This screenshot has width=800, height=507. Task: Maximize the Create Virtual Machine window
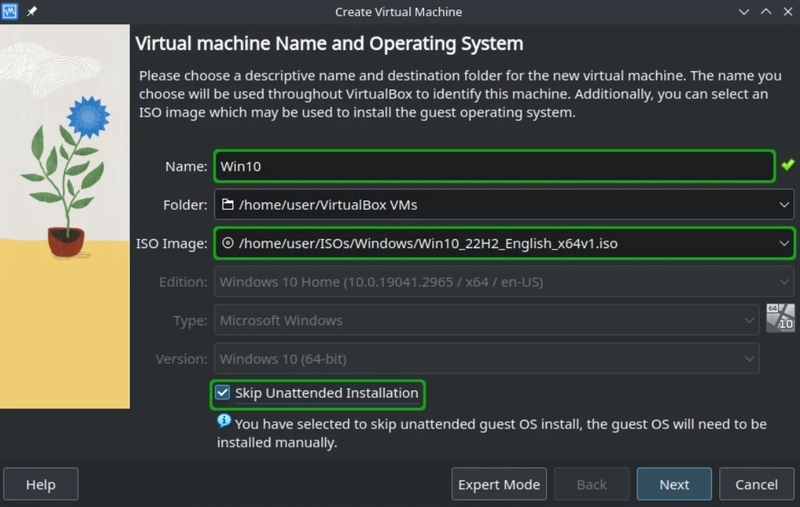click(766, 12)
